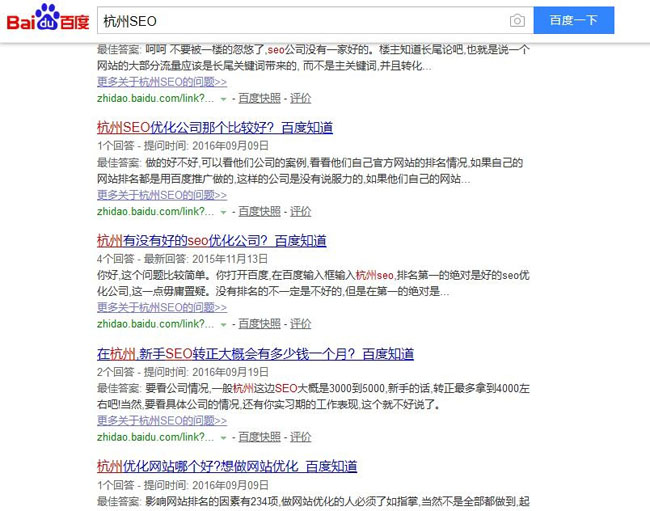Click zhidao.baidu.com URL under 杭州有没有好的seo优化公司

coord(155,324)
